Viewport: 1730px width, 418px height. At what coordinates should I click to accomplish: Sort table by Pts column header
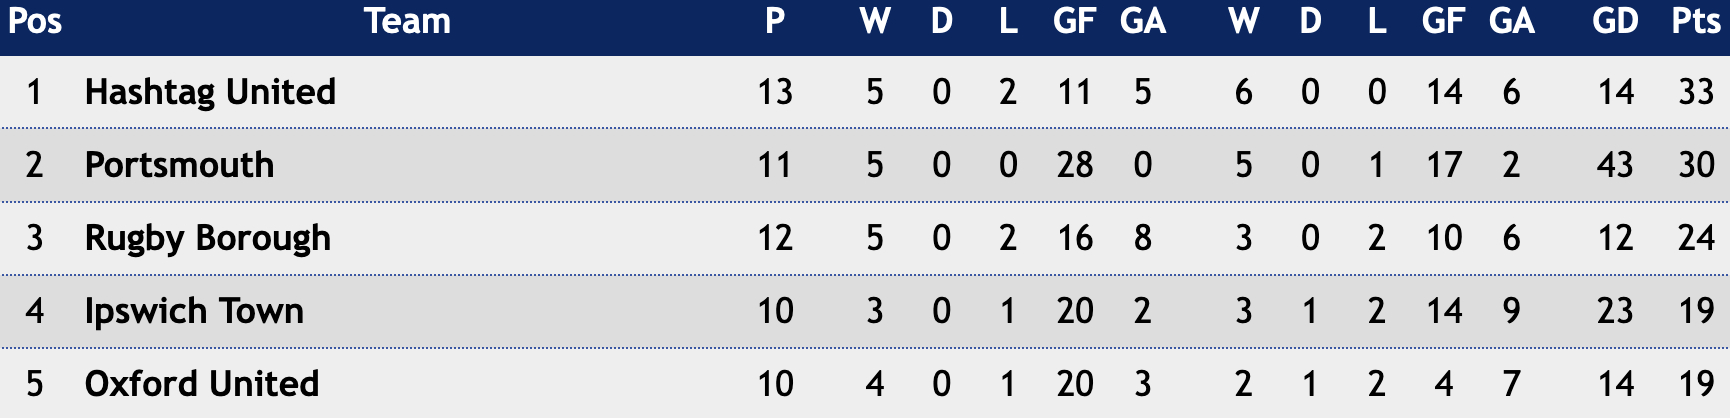pos(1696,21)
